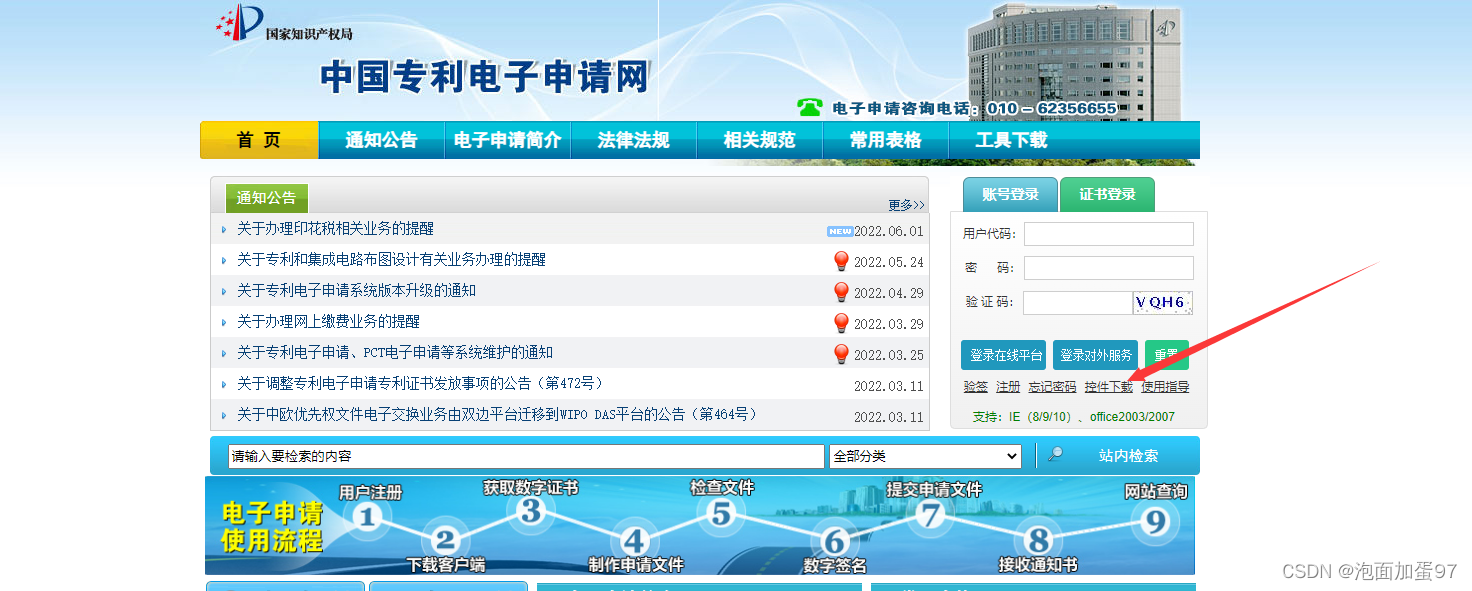1472x591 pixels.
Task: Open the 常用表格 menu
Action: point(885,140)
